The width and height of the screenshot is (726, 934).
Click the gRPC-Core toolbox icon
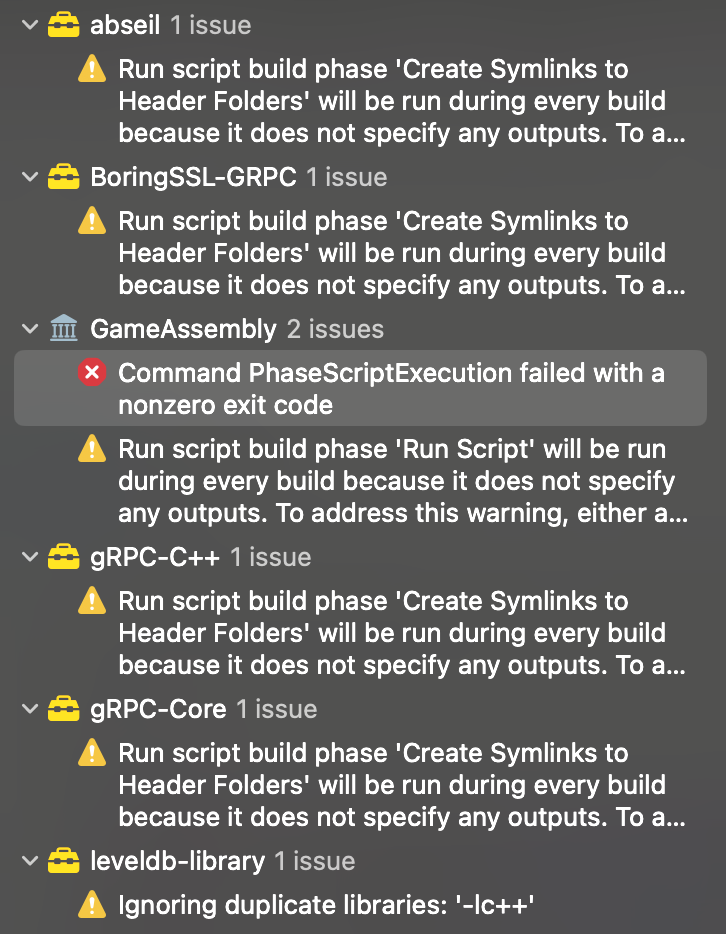63,709
